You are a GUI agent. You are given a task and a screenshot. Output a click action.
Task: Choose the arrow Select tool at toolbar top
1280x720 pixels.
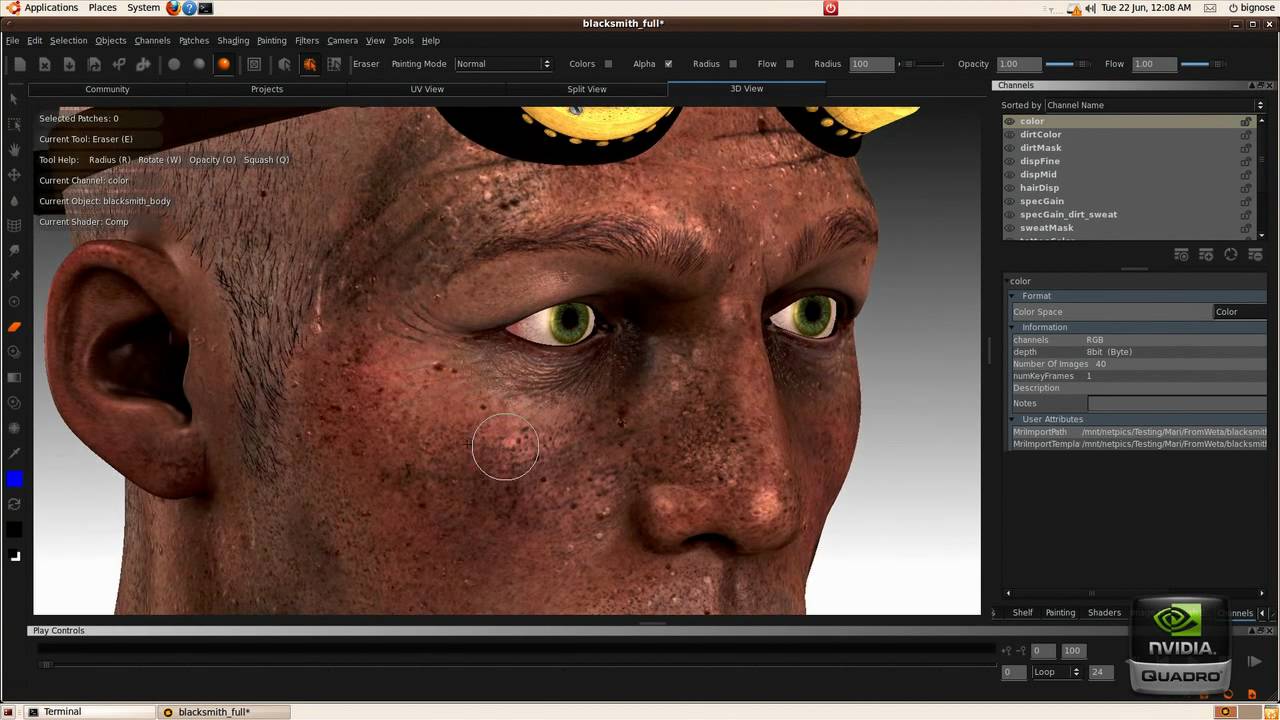pos(14,99)
